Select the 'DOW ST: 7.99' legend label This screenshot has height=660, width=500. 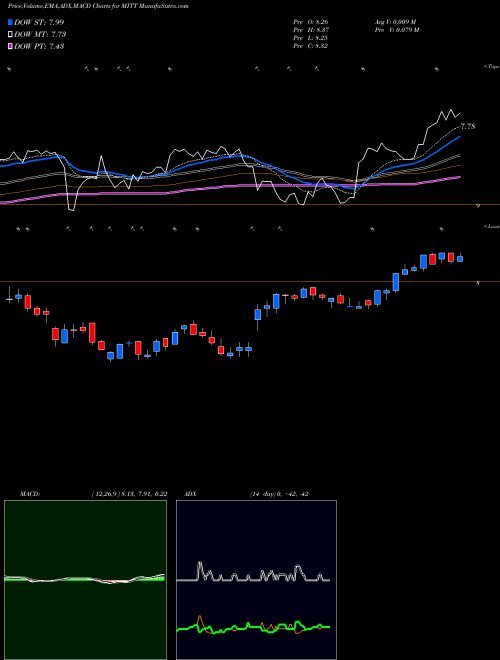[x=39, y=22]
